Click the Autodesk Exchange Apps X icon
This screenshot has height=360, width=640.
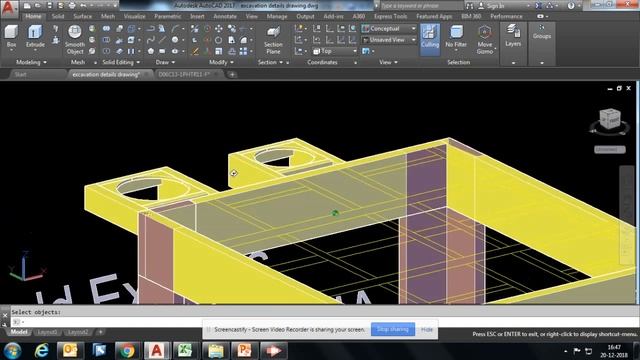[539, 6]
